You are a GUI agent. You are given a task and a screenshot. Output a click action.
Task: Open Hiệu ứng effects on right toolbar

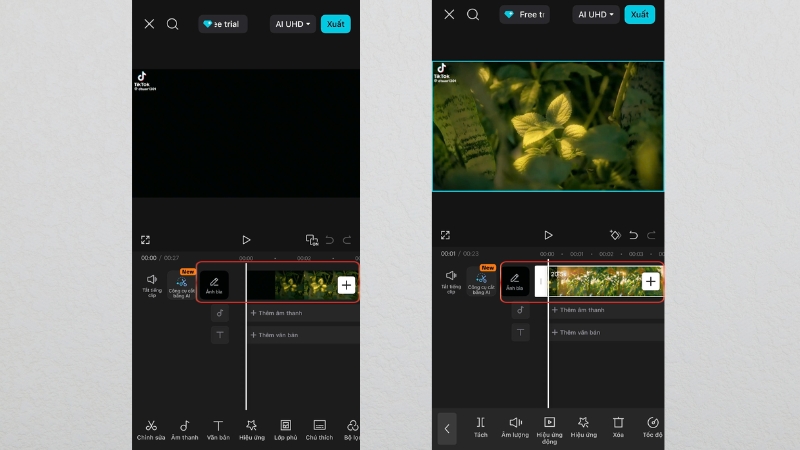coord(584,427)
